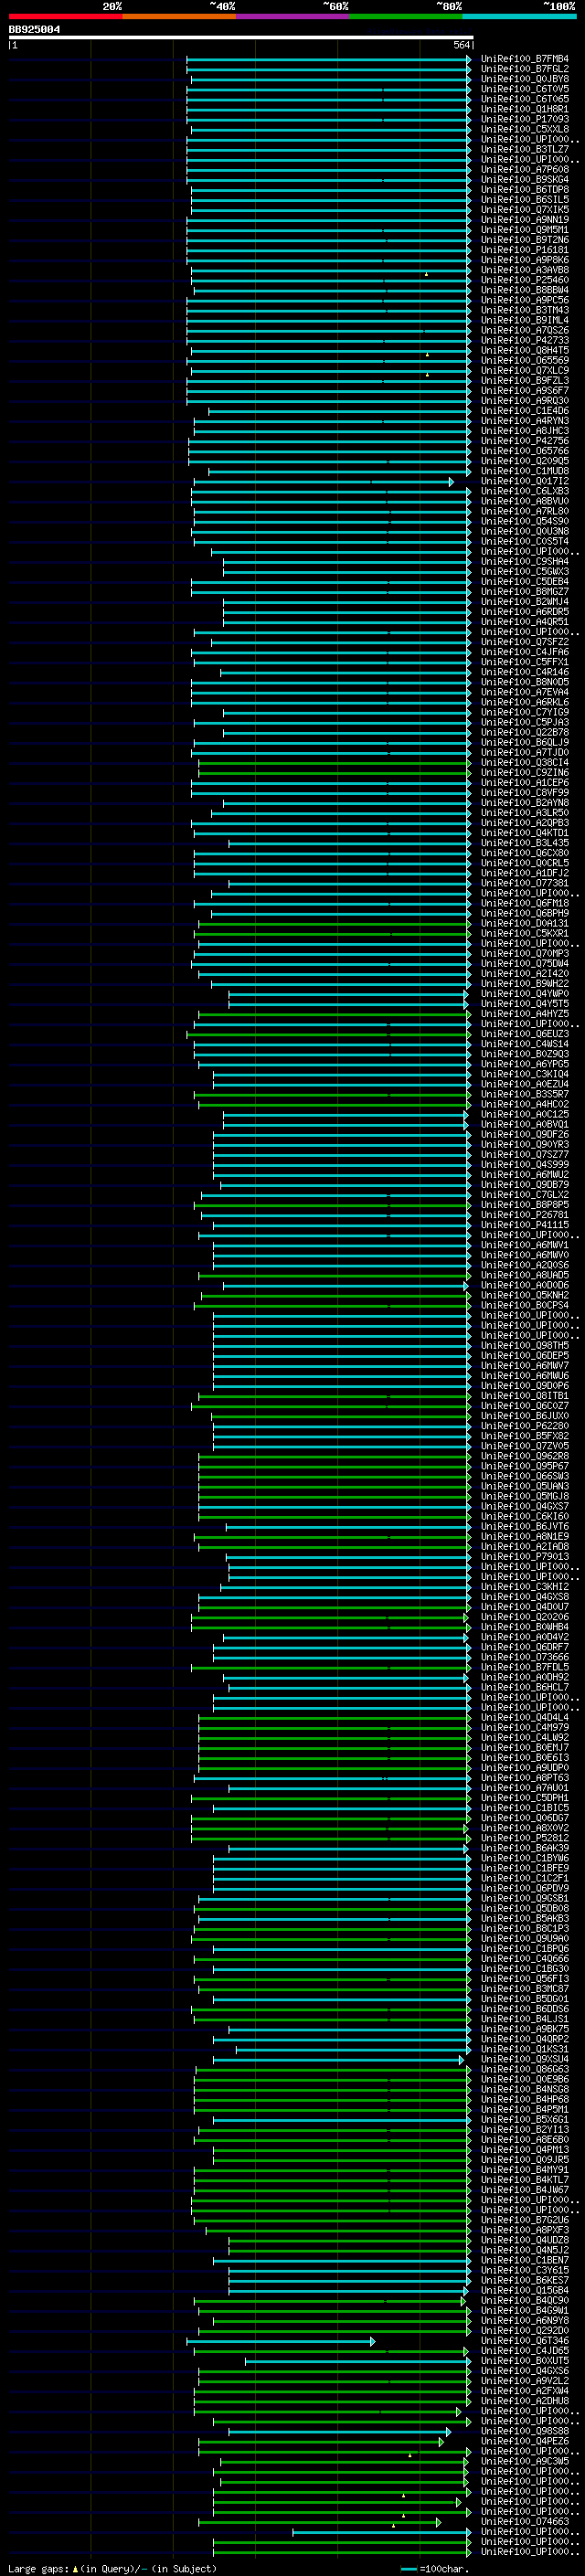Select hit label UniRef100_A9V2L2
This screenshot has width=585, height=2576.
(525, 2381)
